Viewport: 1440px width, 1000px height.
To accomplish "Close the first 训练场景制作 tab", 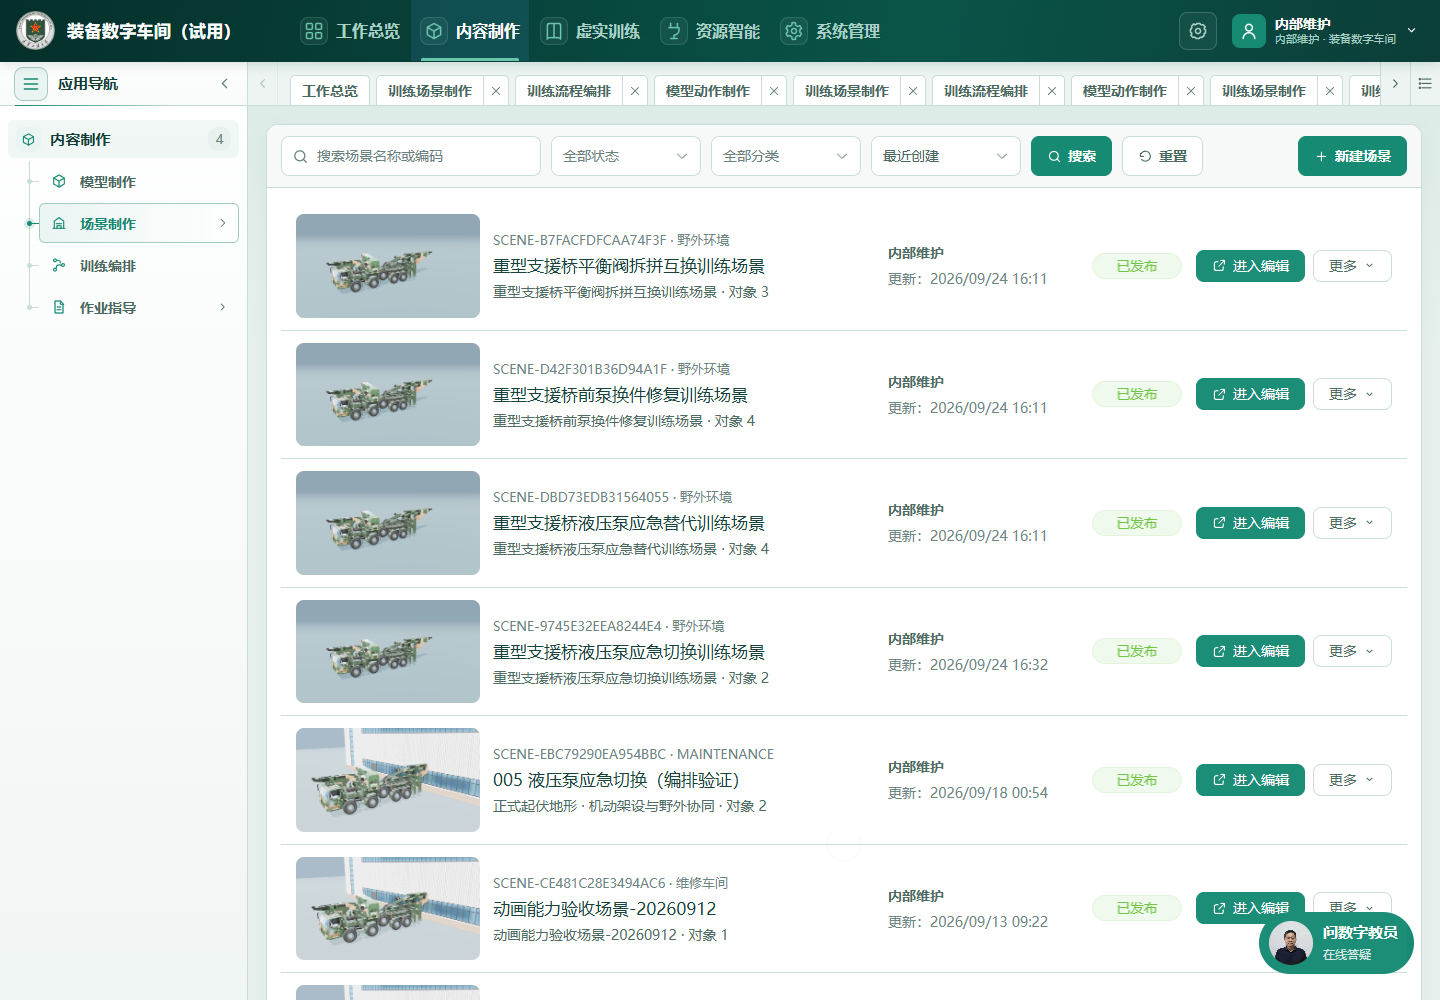I will (496, 91).
